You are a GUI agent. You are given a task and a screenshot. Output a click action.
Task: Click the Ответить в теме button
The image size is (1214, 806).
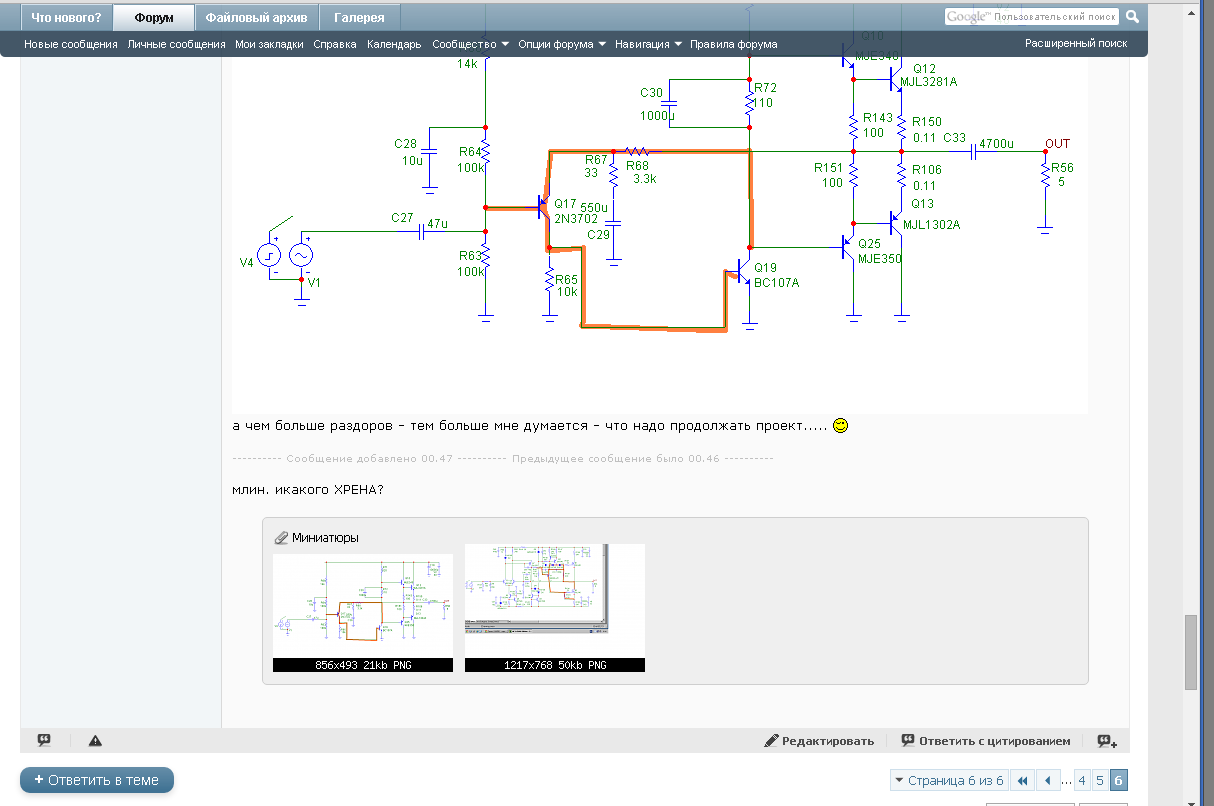click(97, 780)
